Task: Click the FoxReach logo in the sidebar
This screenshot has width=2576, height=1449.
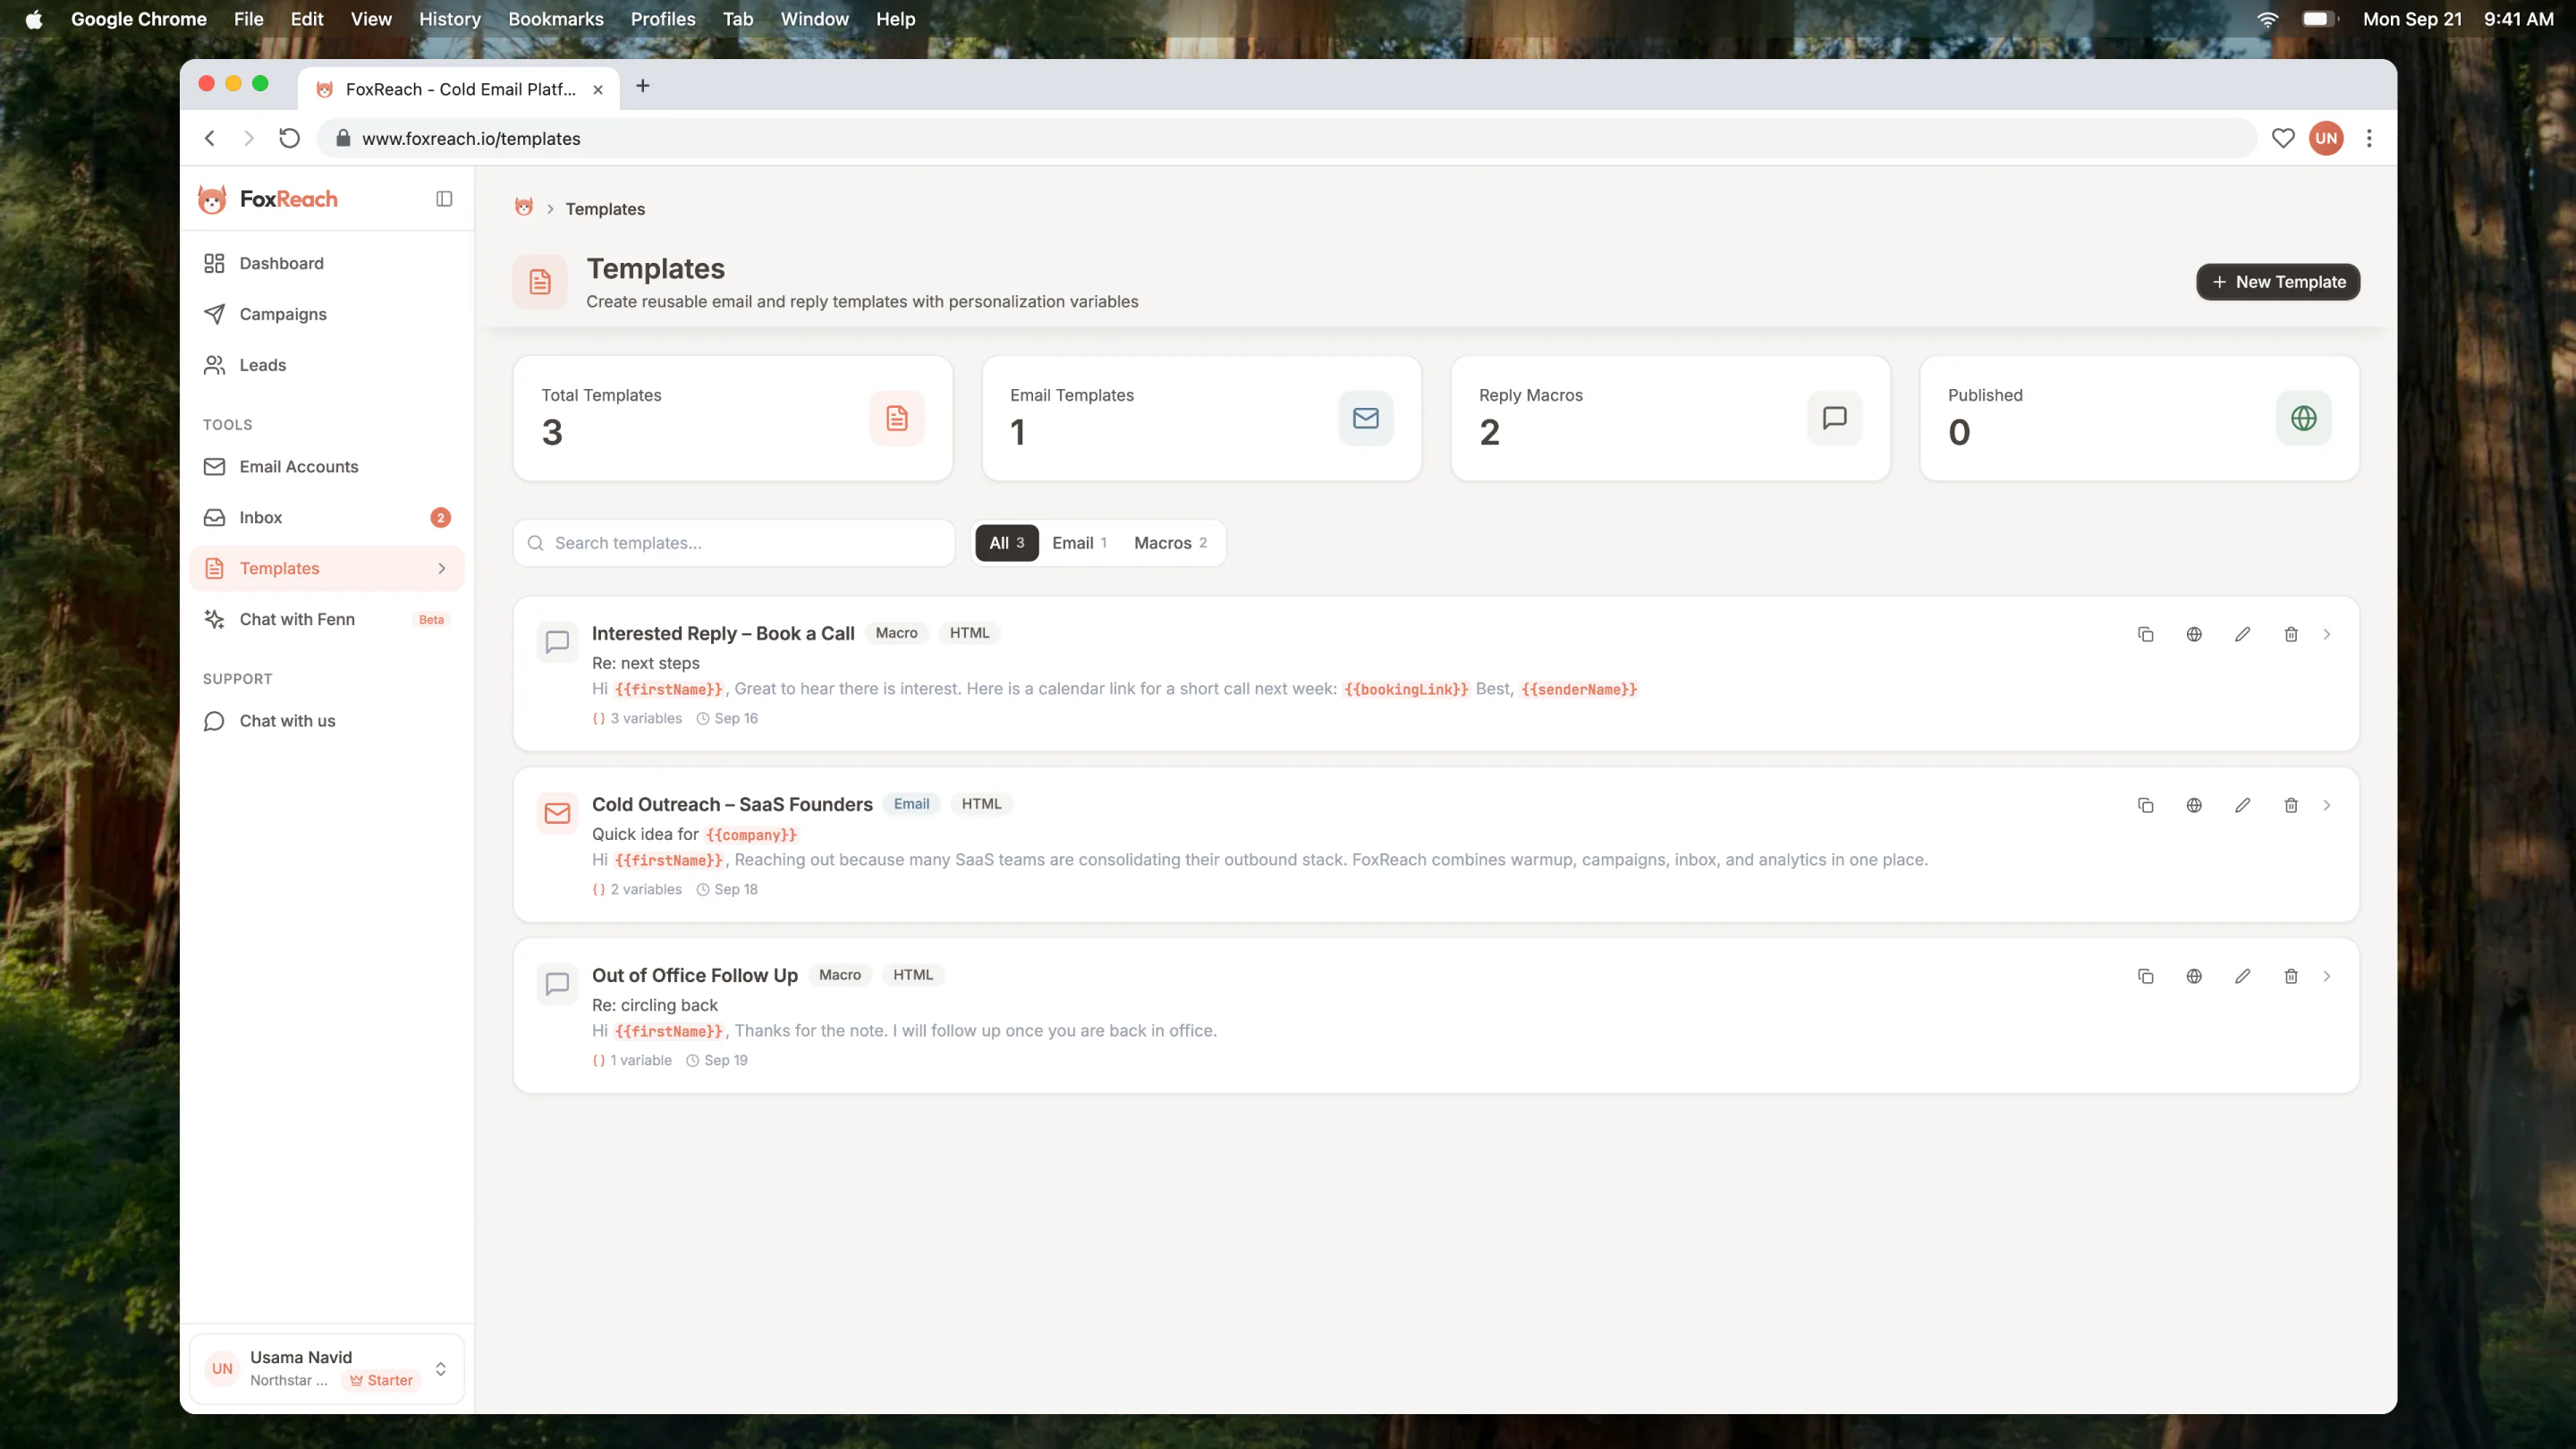Action: [x=268, y=199]
